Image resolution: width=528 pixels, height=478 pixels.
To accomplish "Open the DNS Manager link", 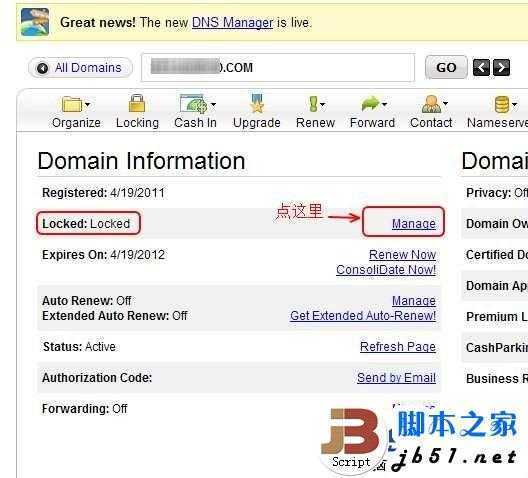I will (x=232, y=23).
